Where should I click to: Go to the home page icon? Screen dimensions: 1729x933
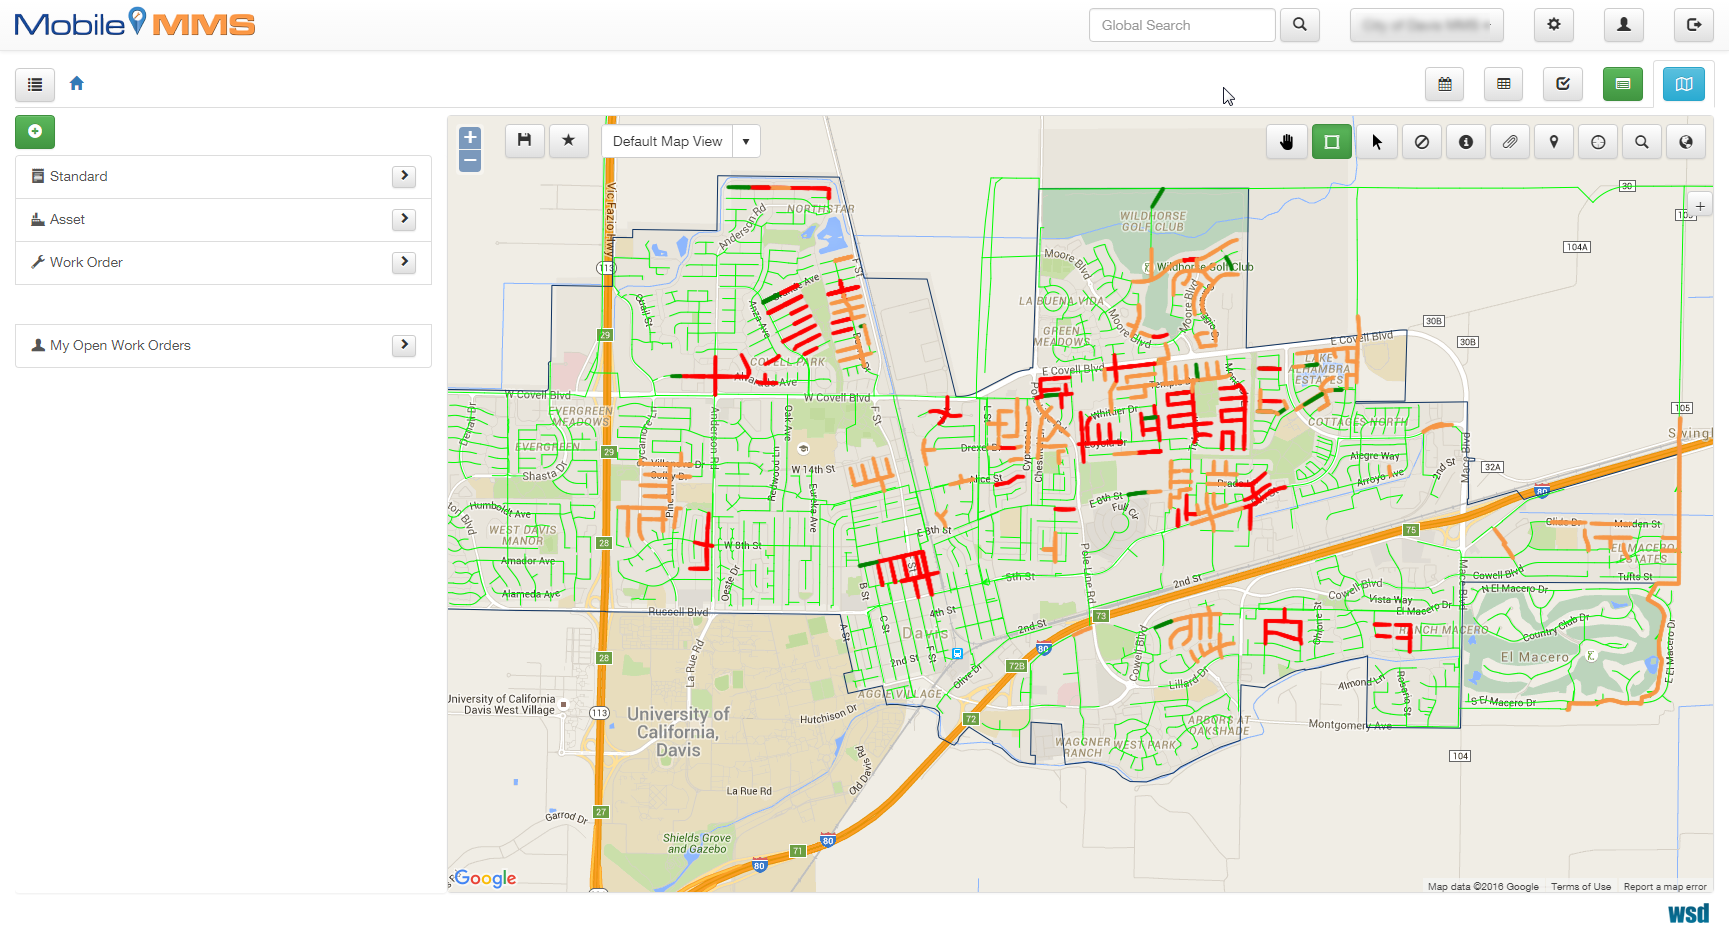[x=77, y=84]
